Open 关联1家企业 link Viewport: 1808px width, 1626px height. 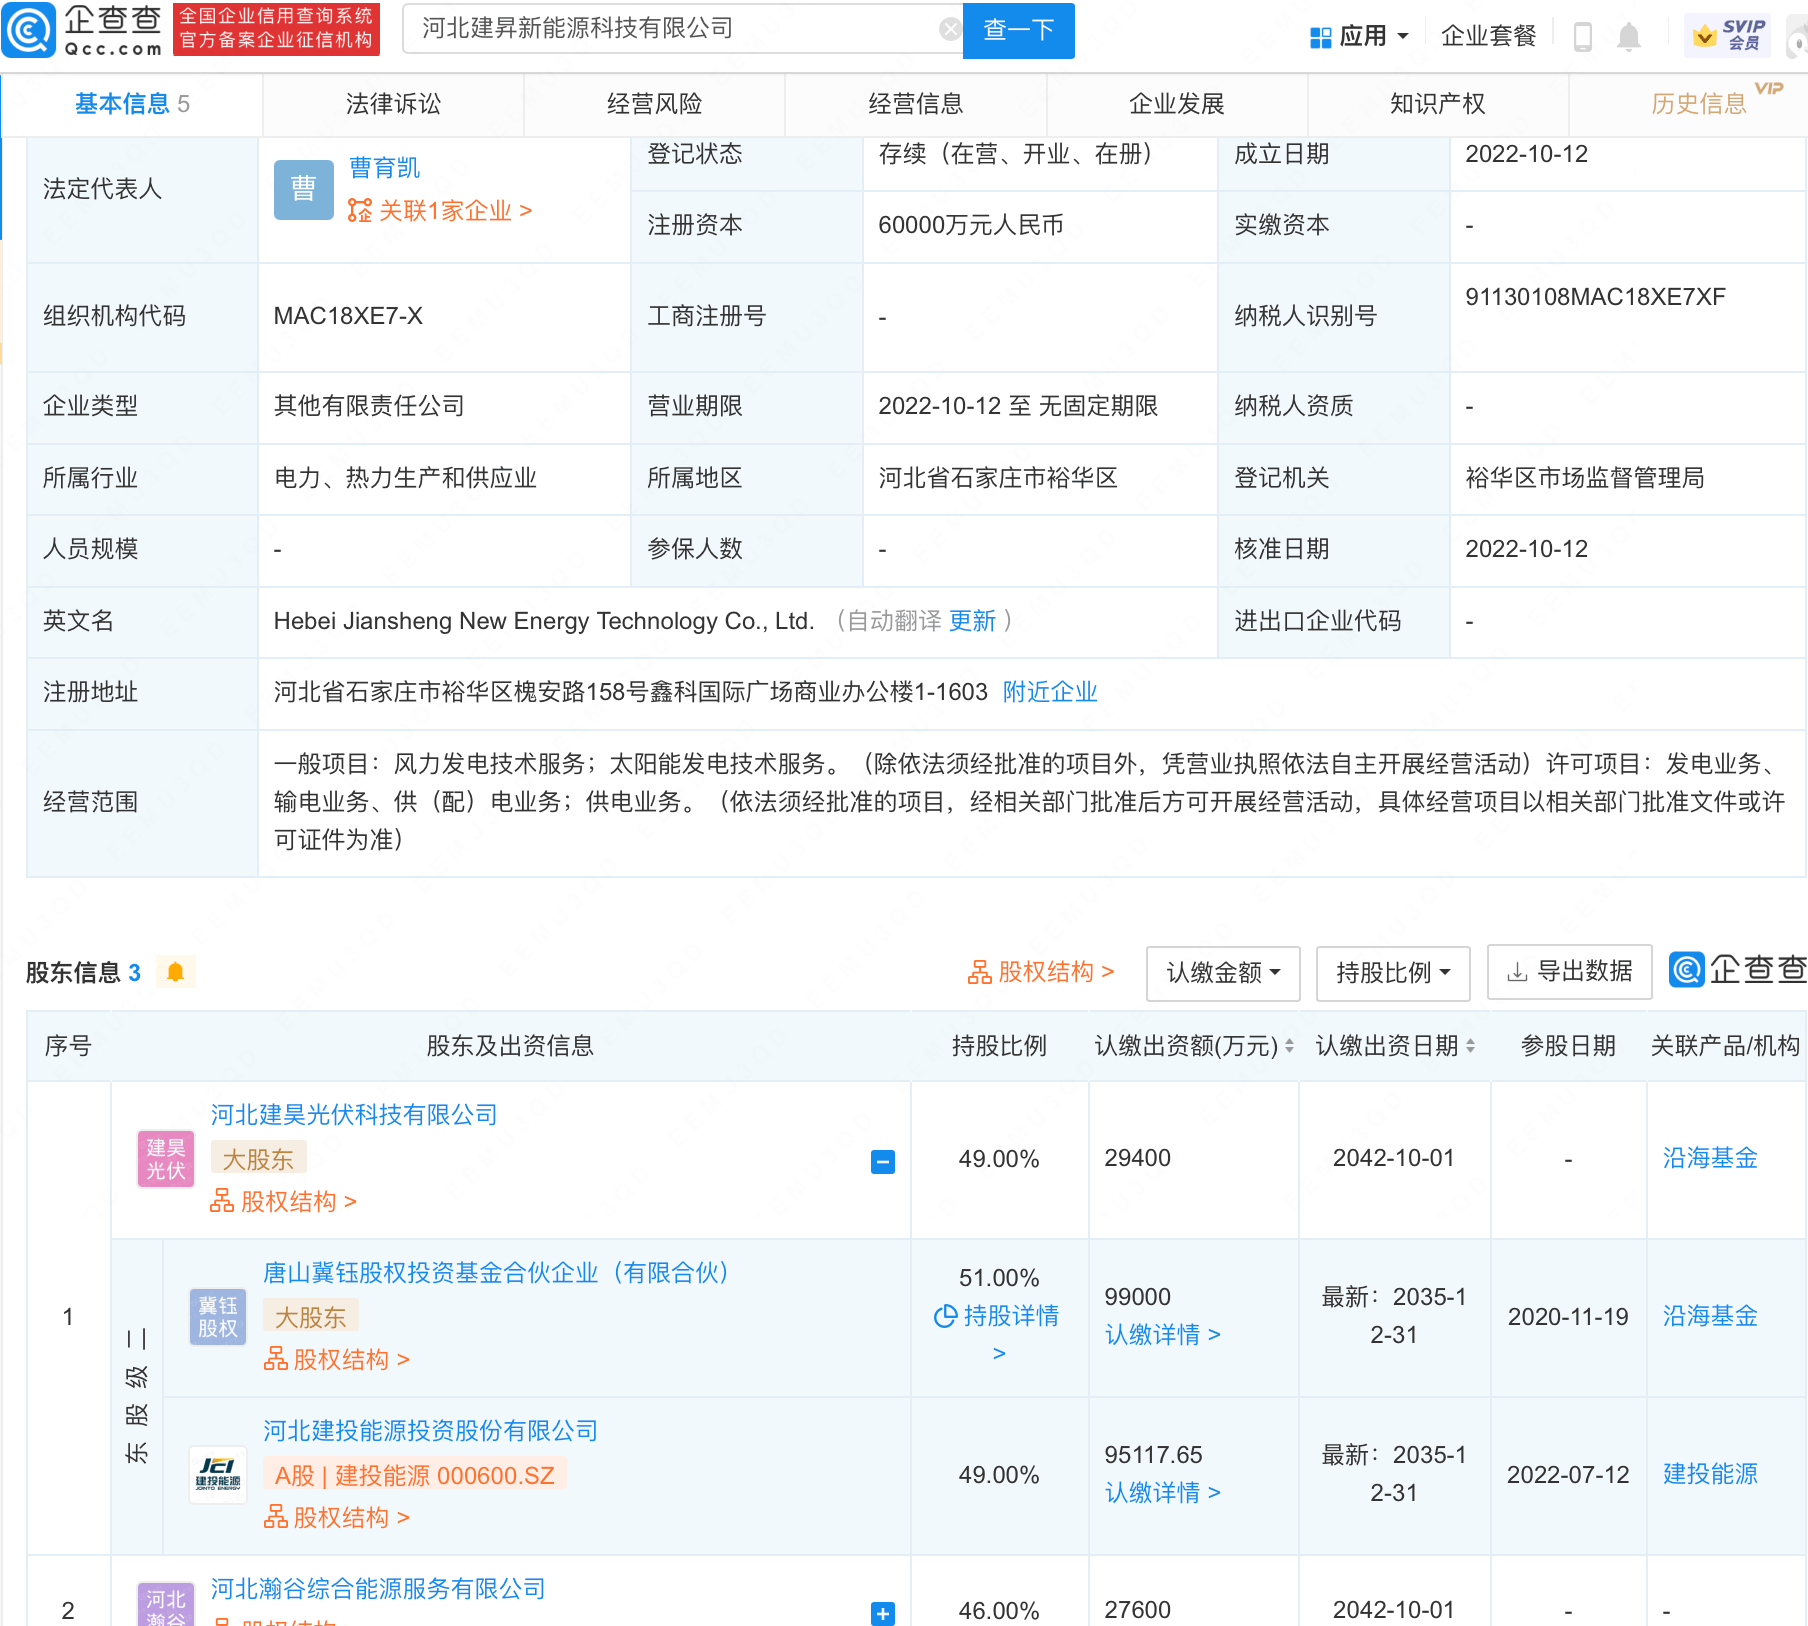point(440,211)
